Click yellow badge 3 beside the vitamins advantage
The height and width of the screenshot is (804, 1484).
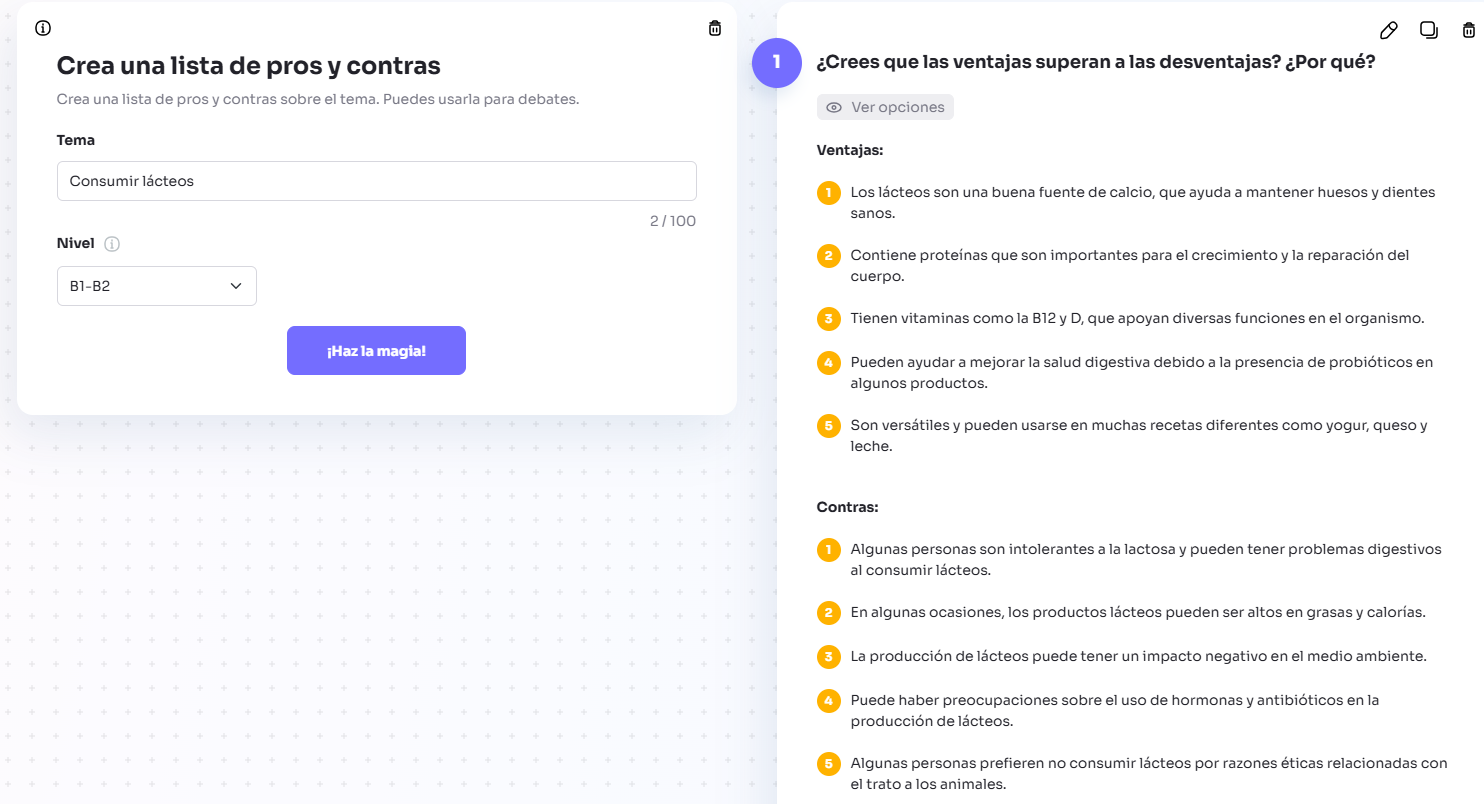pos(828,319)
